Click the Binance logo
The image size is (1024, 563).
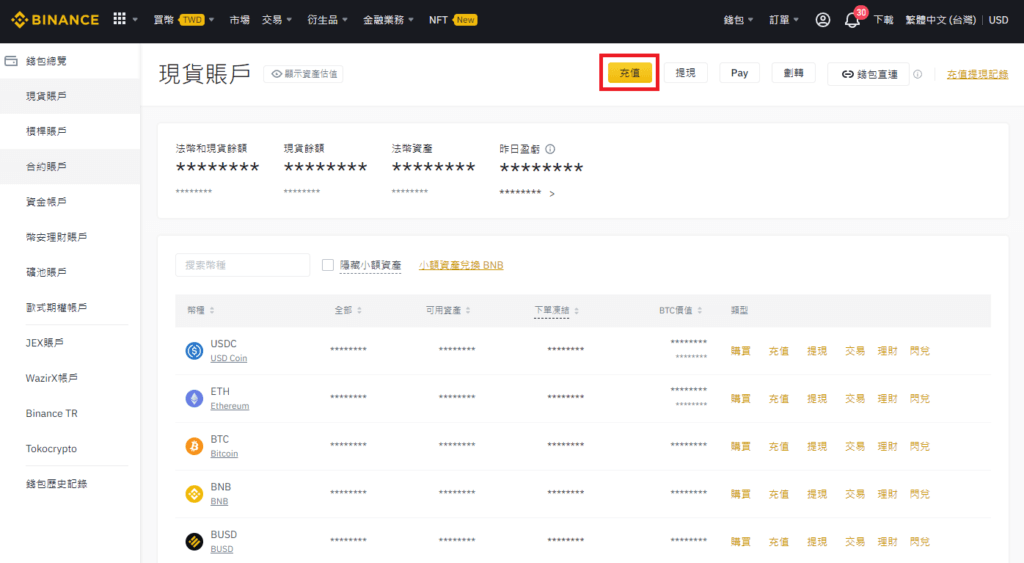55,20
